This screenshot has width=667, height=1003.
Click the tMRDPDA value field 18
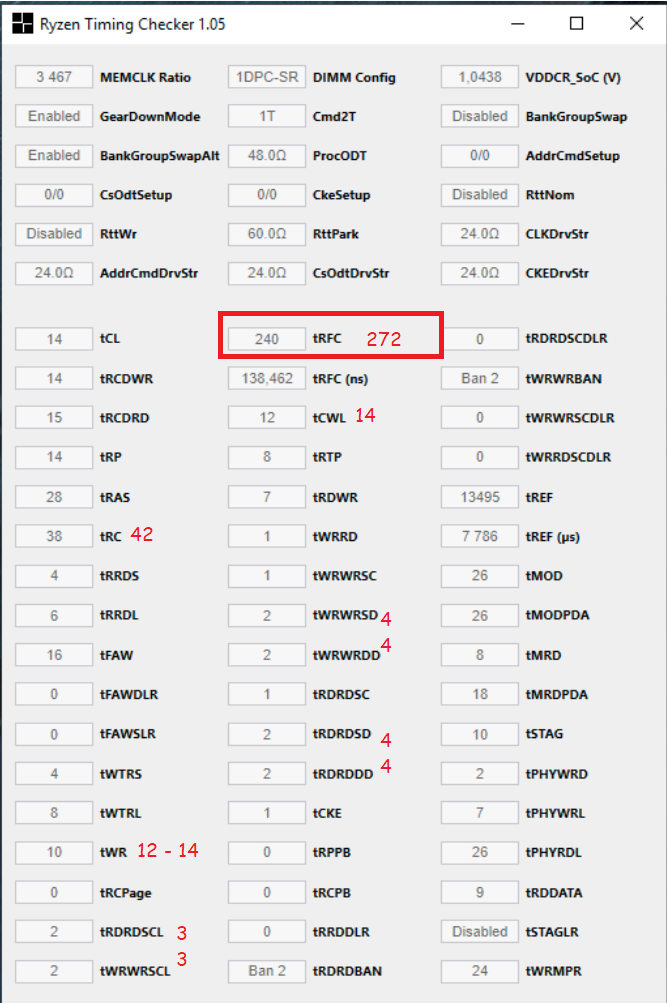coord(480,695)
